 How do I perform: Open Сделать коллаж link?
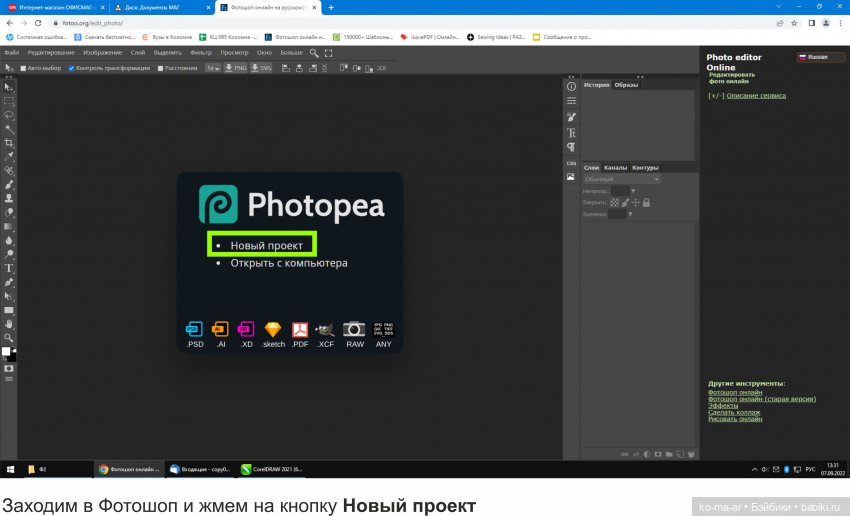point(734,412)
